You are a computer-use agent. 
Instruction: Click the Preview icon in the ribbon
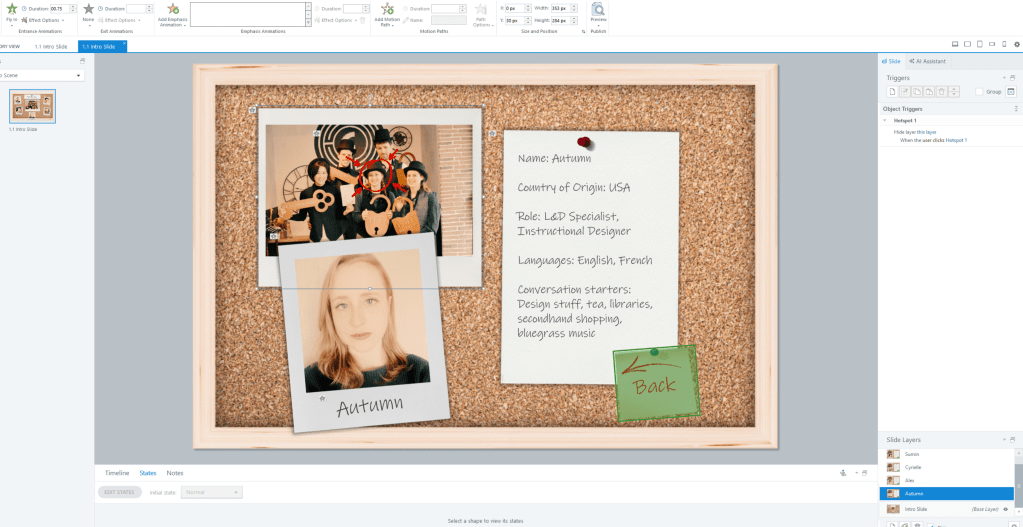(x=598, y=10)
